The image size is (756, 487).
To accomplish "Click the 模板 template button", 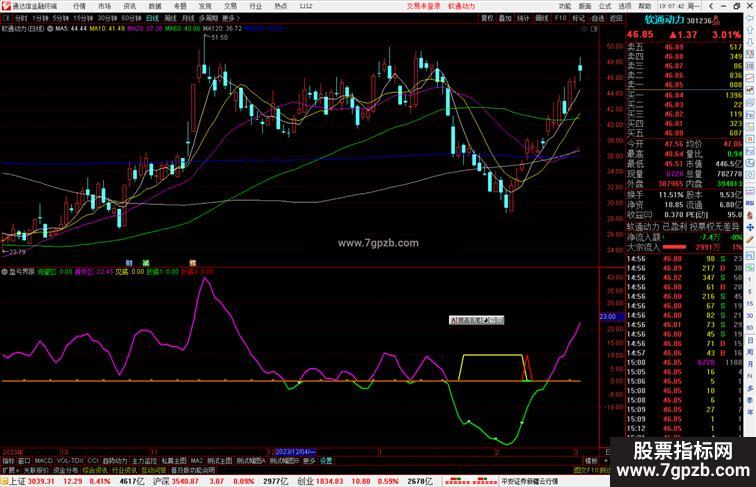I will pyautogui.click(x=591, y=461).
